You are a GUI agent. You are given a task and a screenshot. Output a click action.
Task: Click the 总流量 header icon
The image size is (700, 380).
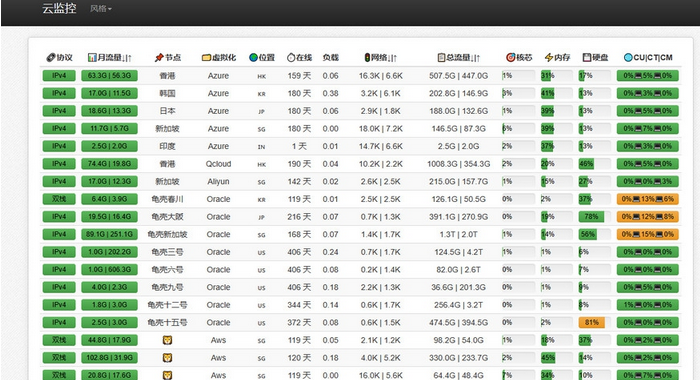click(x=441, y=58)
